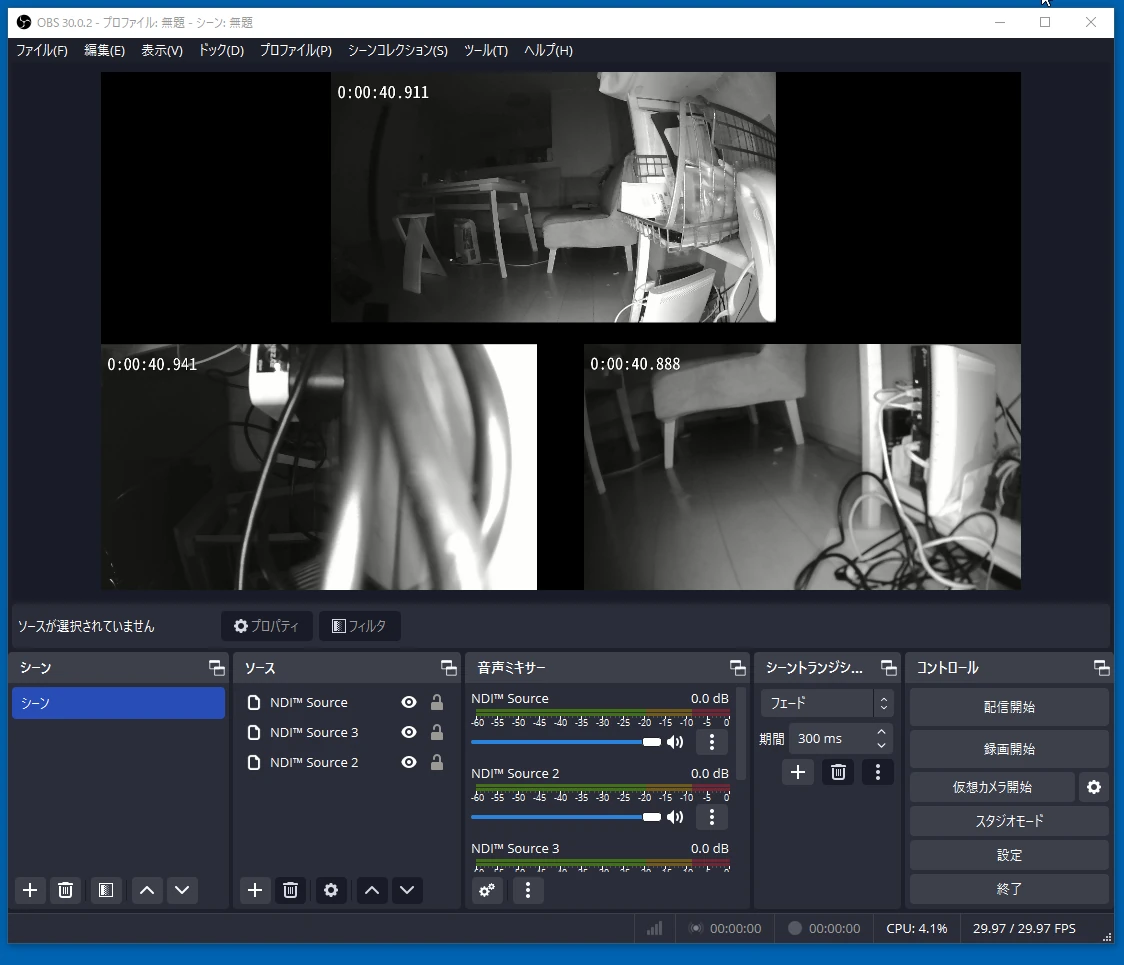Viewport: 1124px width, 965px height.
Task: Open the フェード transition dropdown
Action: (826, 704)
